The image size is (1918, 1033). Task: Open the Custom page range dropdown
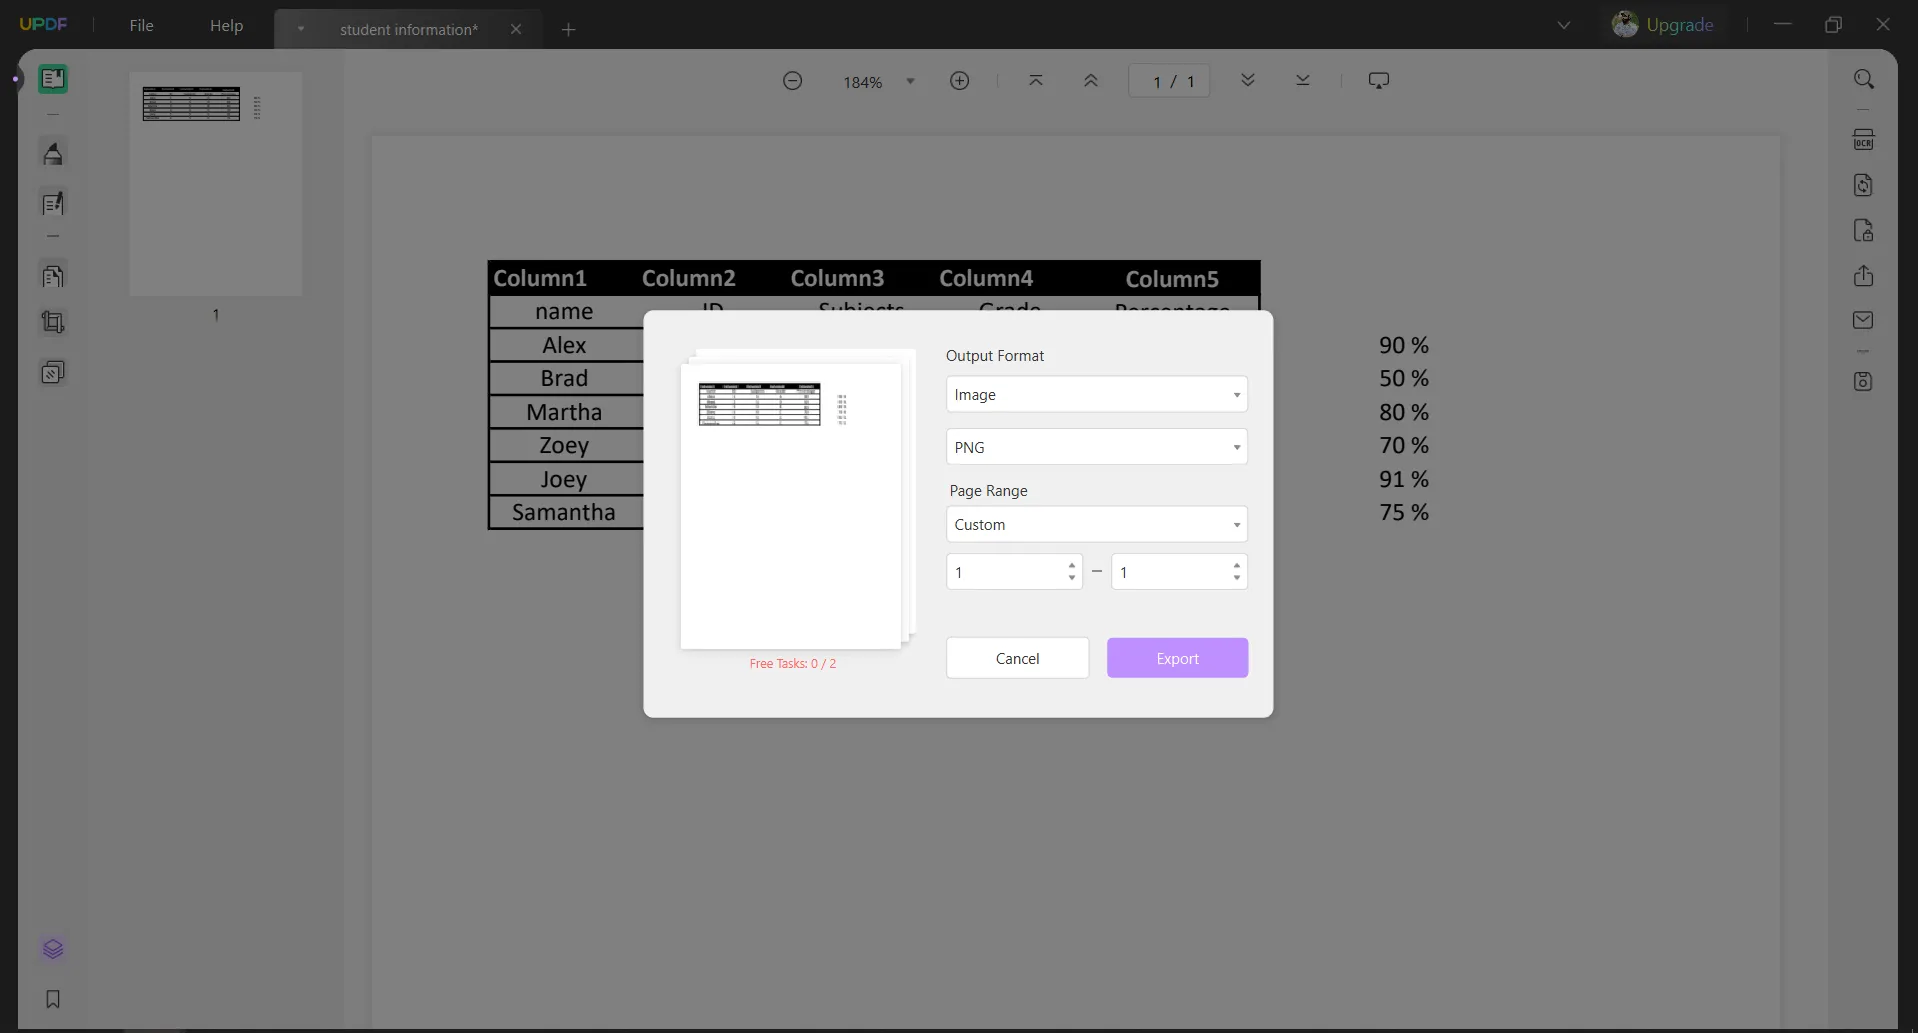tap(1096, 524)
